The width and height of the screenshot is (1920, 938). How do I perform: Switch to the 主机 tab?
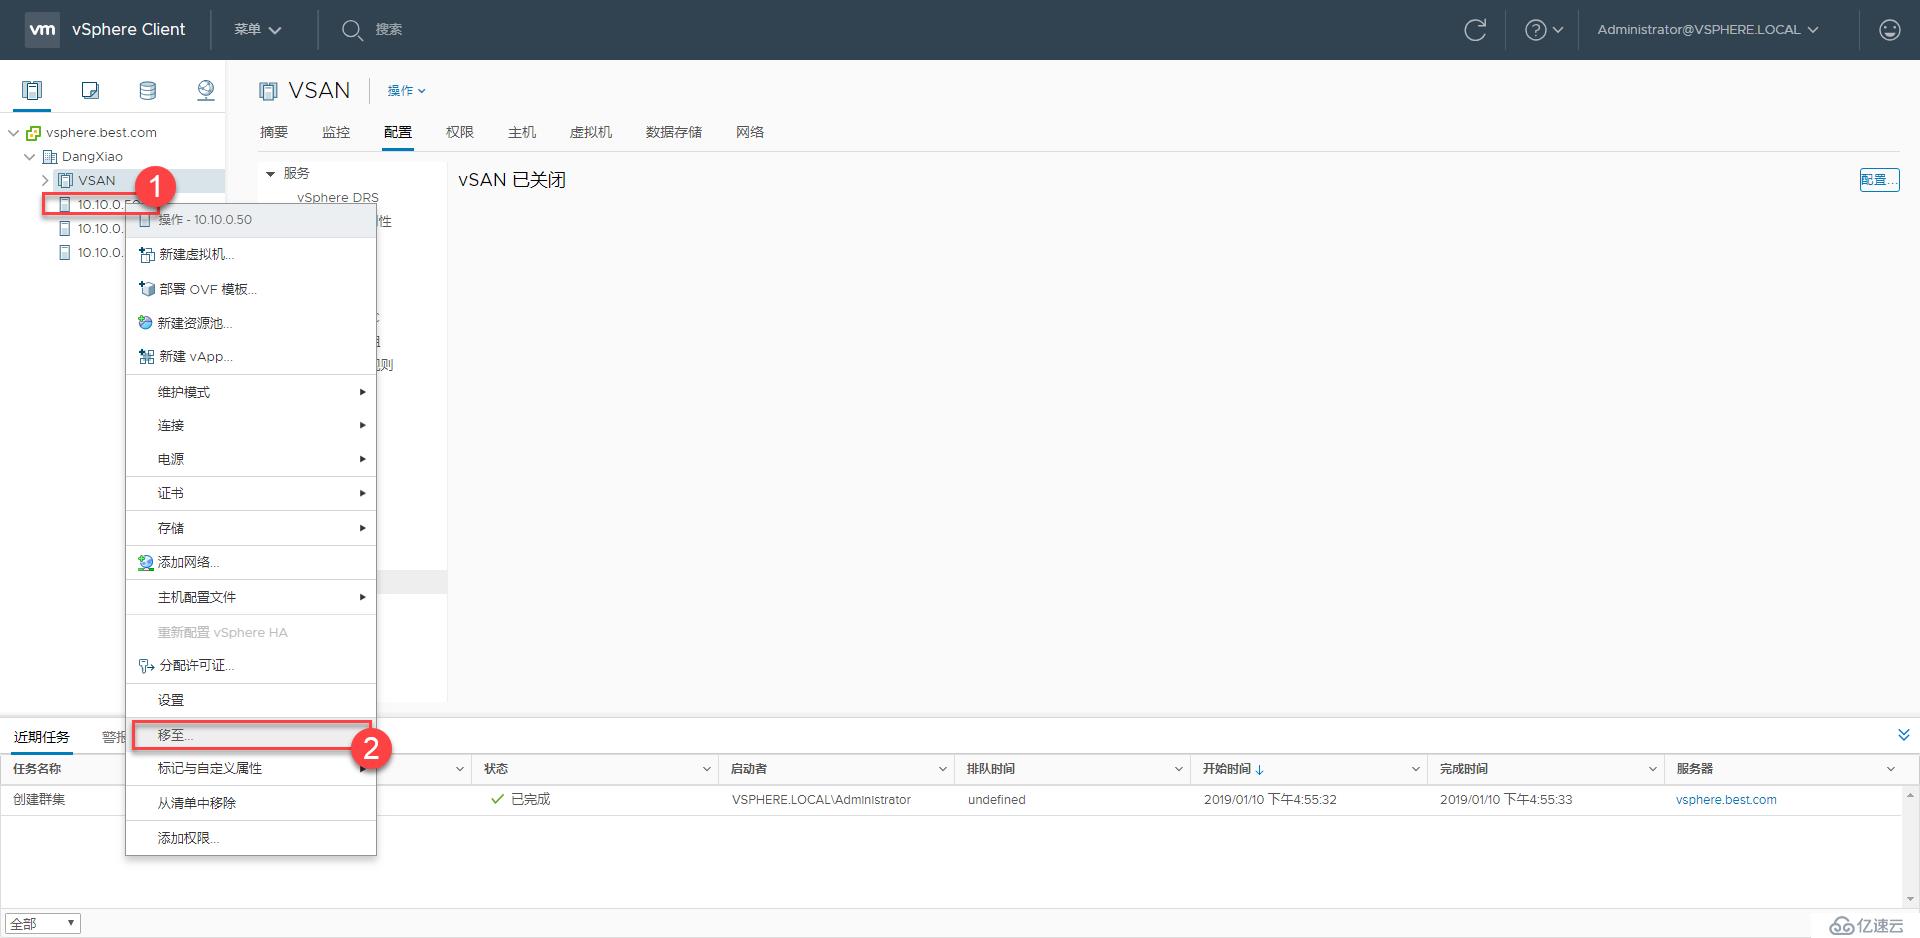[522, 132]
